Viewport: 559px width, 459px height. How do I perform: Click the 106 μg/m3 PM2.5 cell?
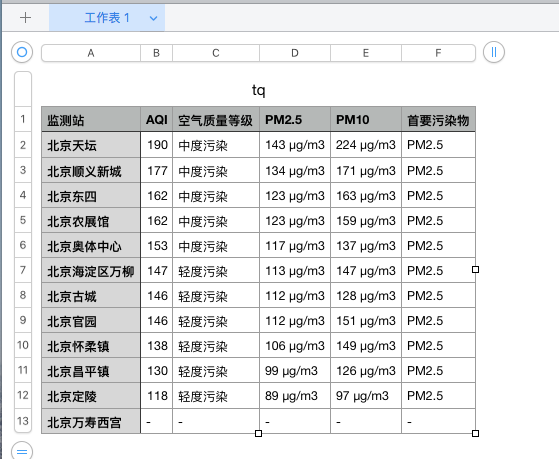click(295, 345)
